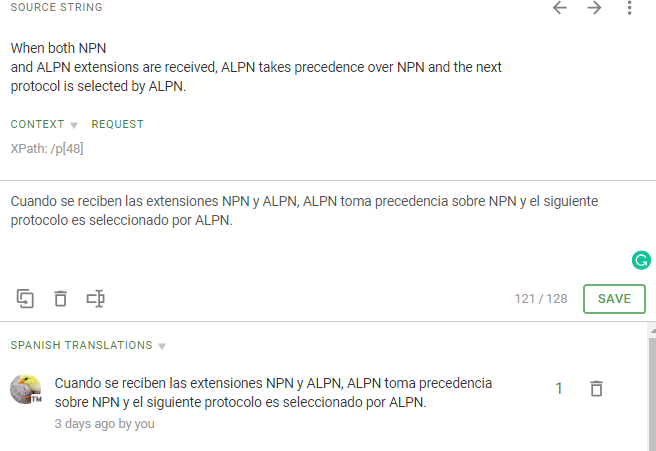The image size is (656, 451).
Task: Select the suggested translation by you
Action: (x=273, y=392)
